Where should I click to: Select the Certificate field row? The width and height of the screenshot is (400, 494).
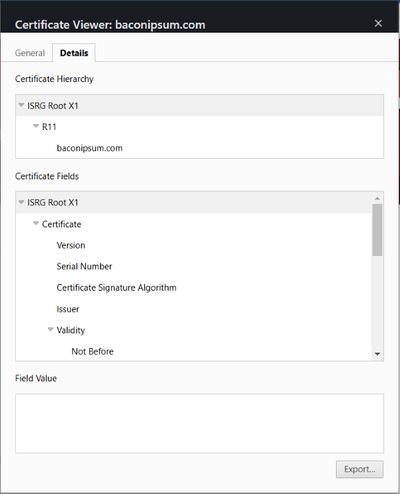(194, 224)
